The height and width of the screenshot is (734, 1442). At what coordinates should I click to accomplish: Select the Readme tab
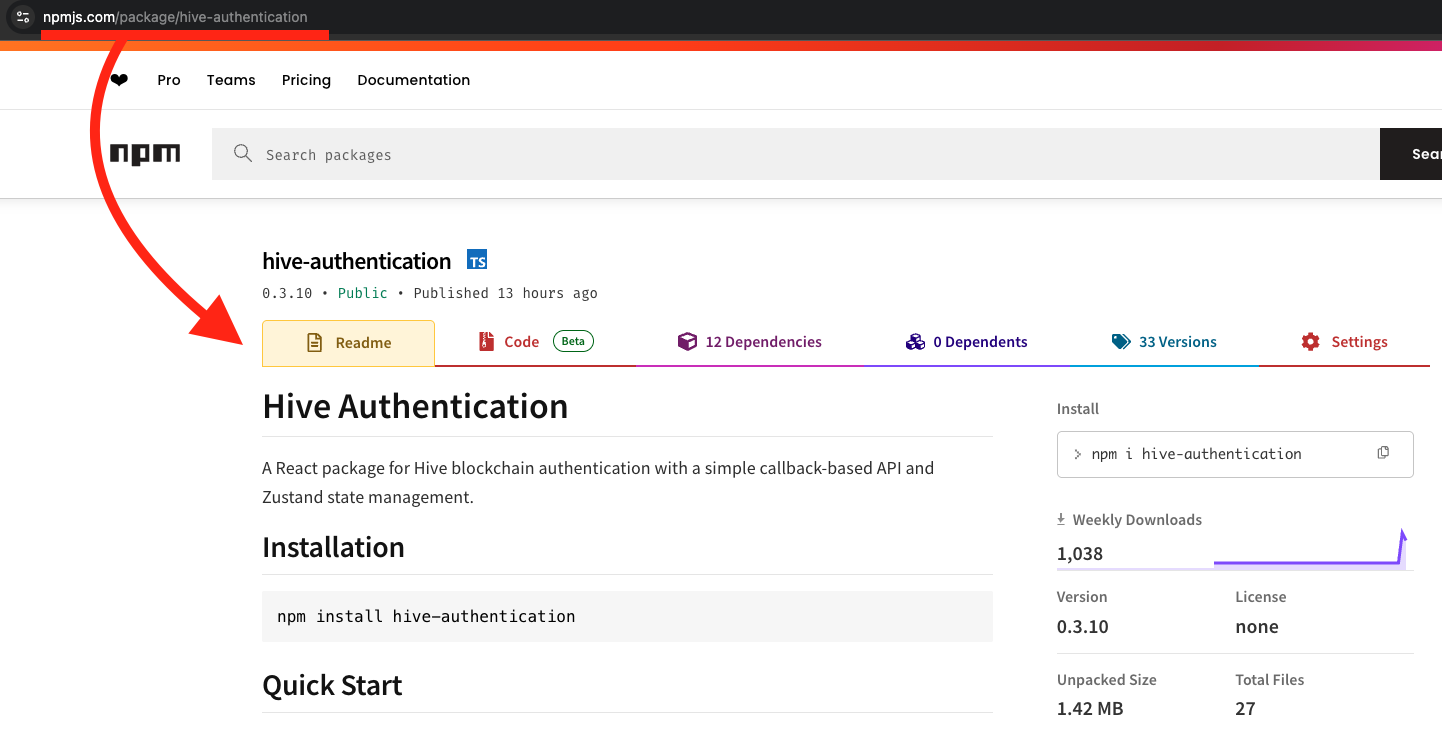click(348, 343)
